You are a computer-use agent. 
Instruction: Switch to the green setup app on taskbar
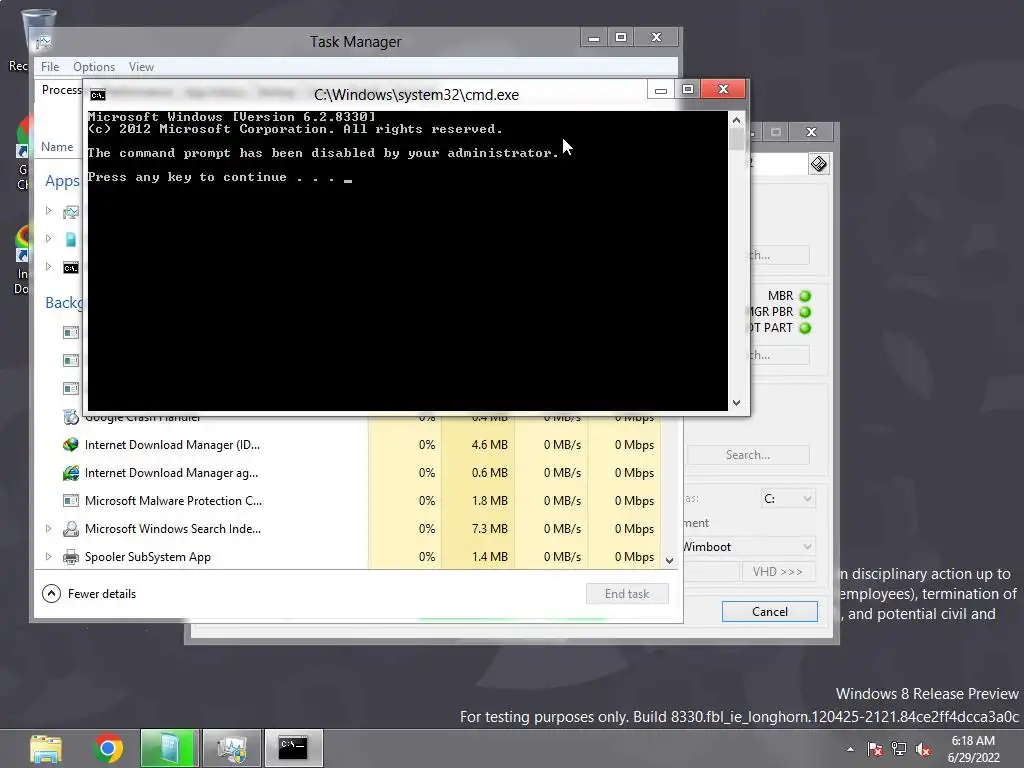coord(168,748)
